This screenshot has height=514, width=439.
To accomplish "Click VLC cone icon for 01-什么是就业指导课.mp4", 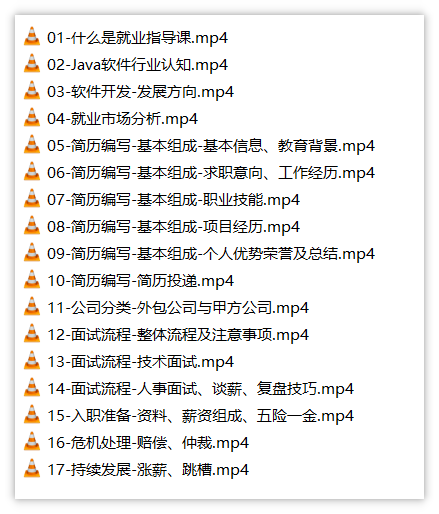I will click(32, 36).
